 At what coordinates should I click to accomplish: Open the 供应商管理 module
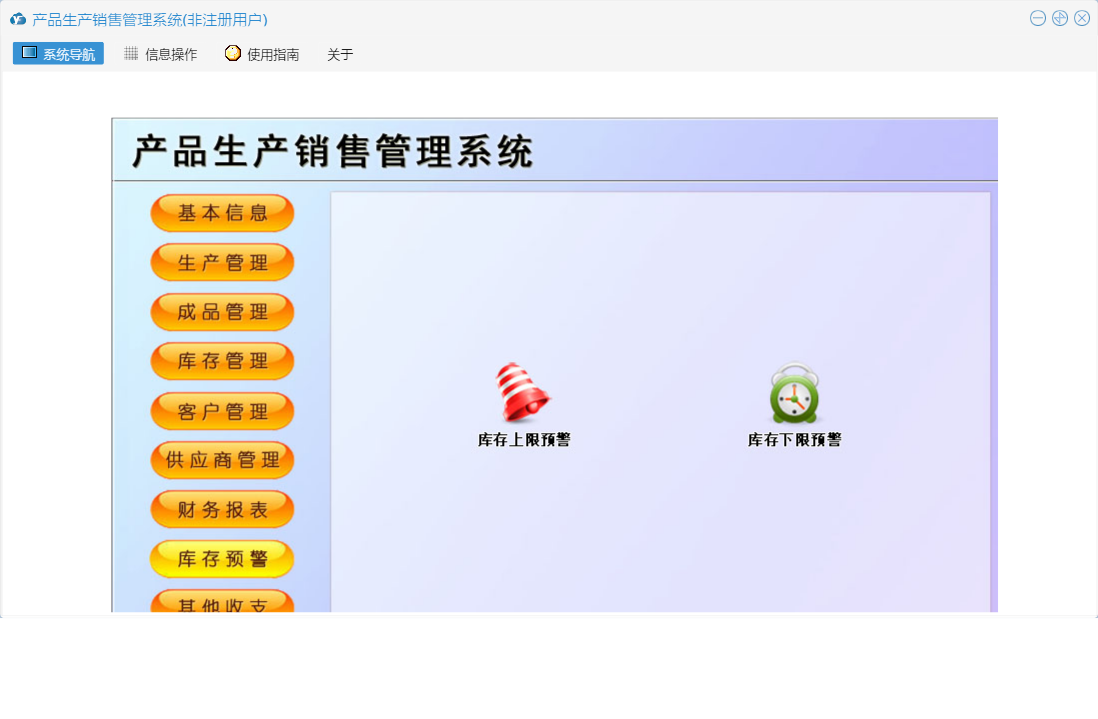pyautogui.click(x=222, y=460)
